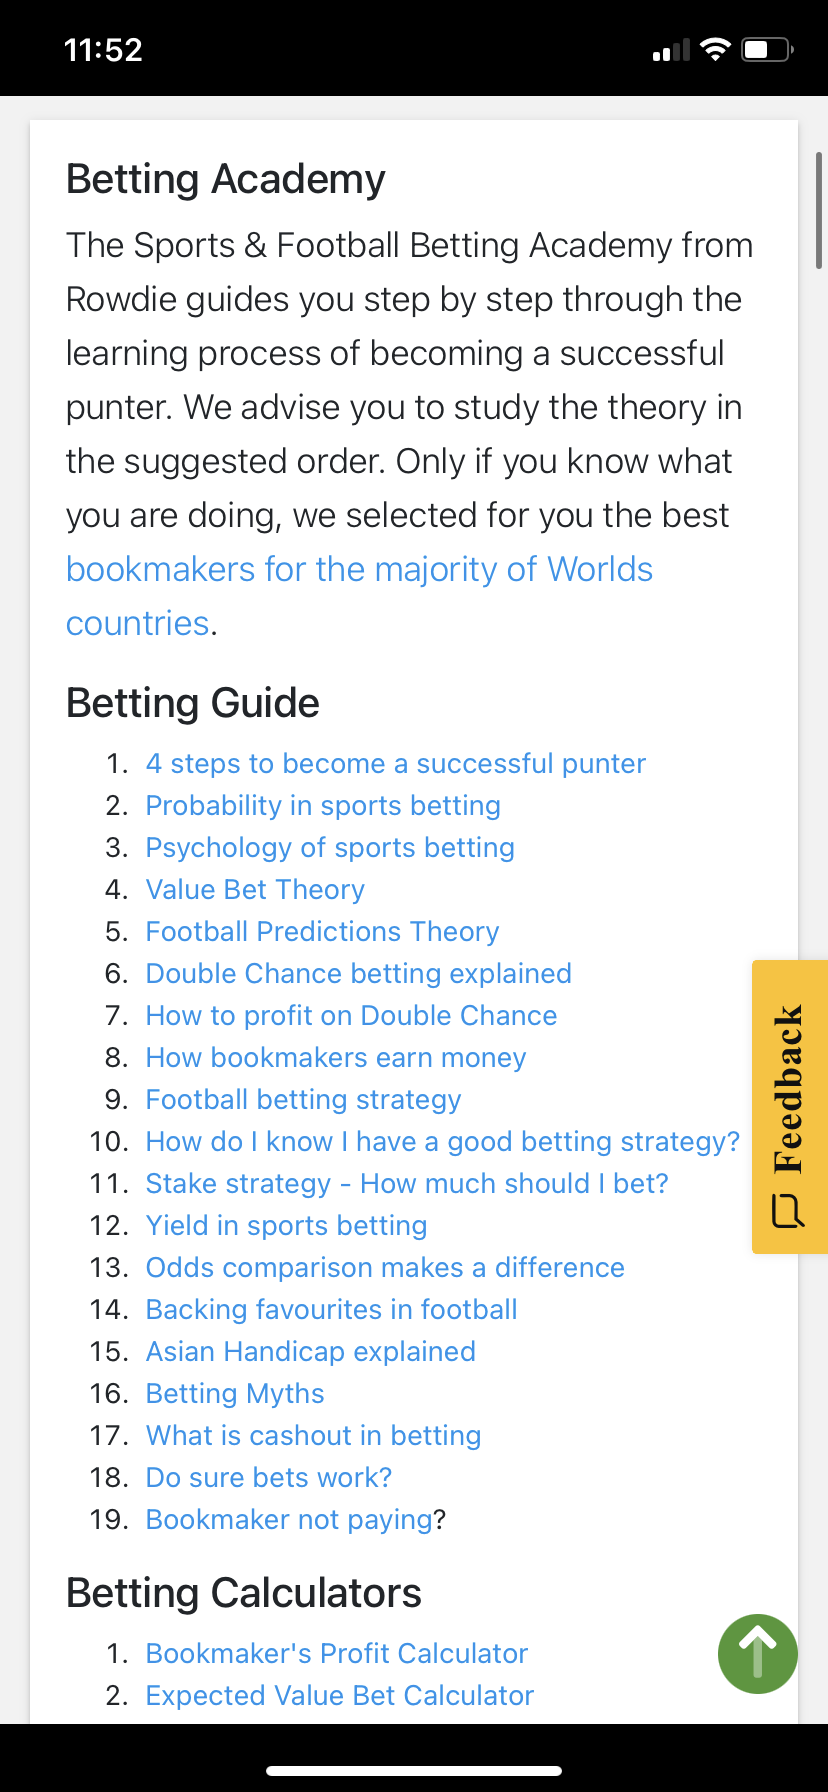
Task: Open Probability in sports betting article
Action: (323, 806)
